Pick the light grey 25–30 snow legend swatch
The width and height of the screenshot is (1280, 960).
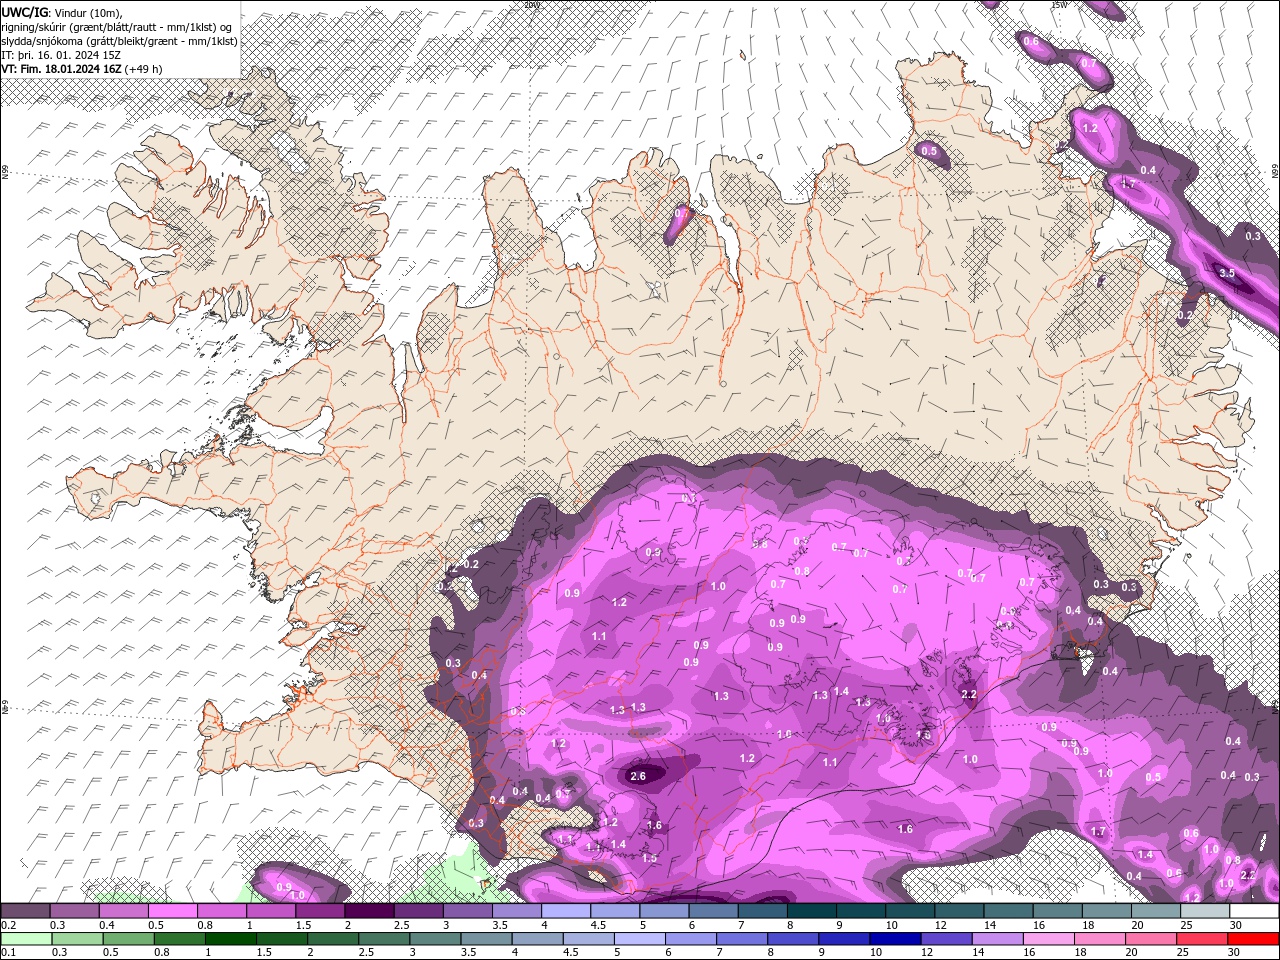[1206, 911]
